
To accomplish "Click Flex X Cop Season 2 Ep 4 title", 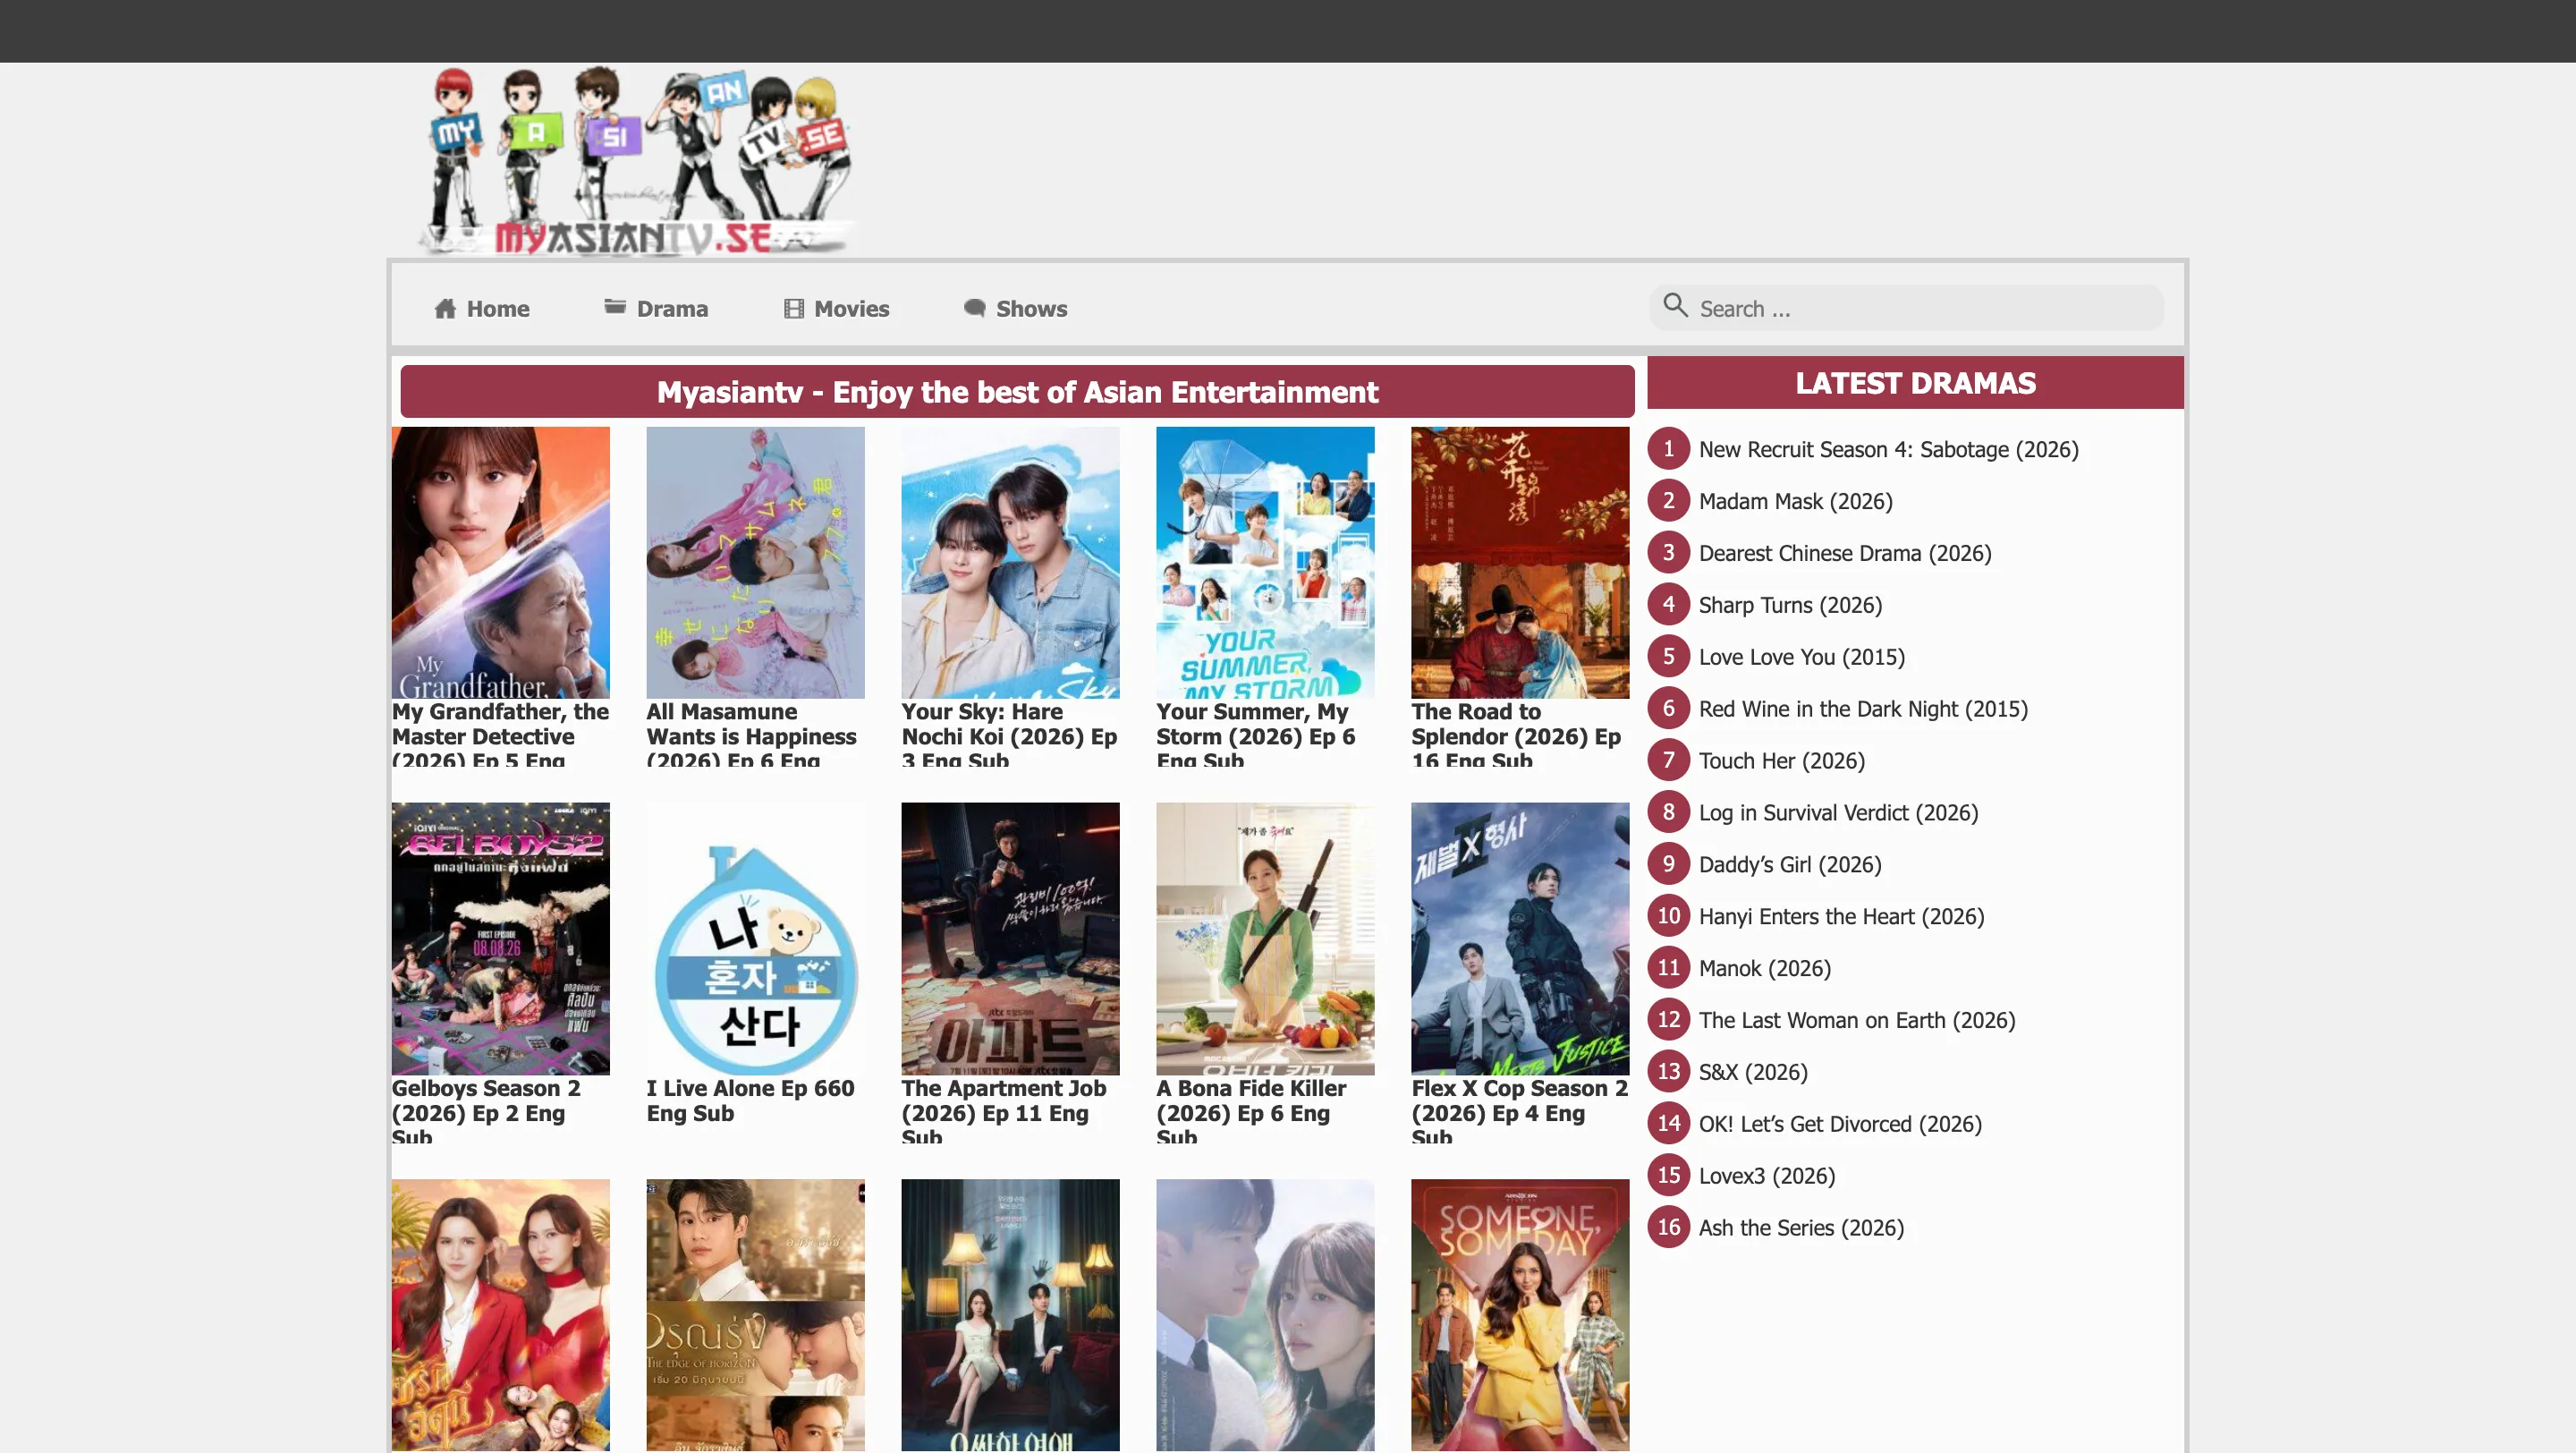I will pyautogui.click(x=1520, y=1110).
